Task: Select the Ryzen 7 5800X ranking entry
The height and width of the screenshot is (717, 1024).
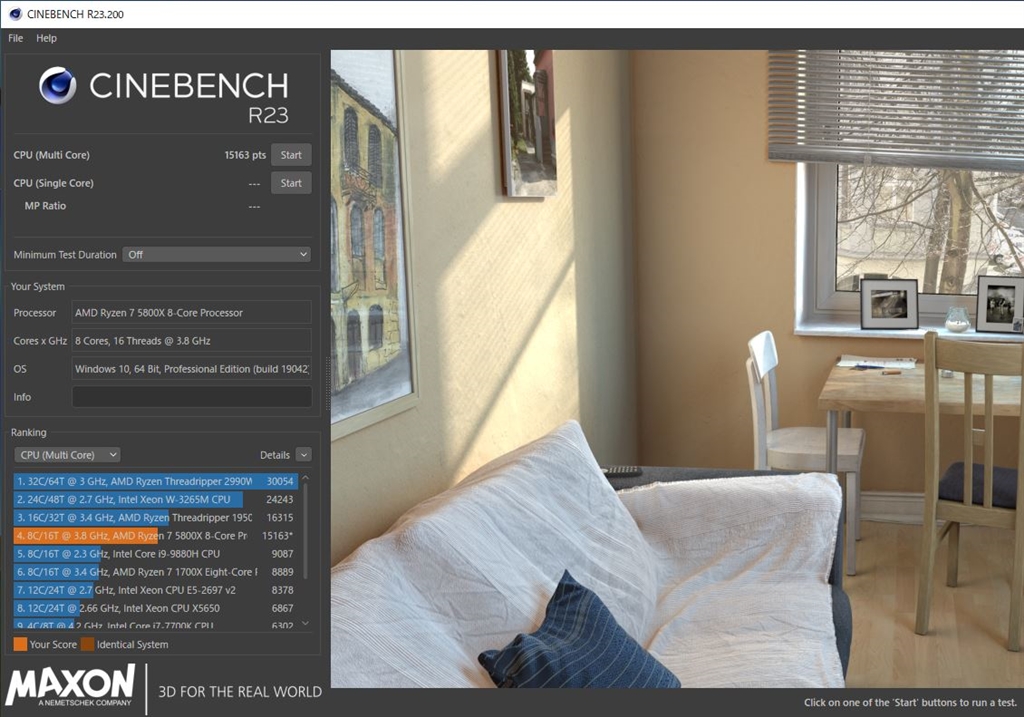Action: pos(155,535)
